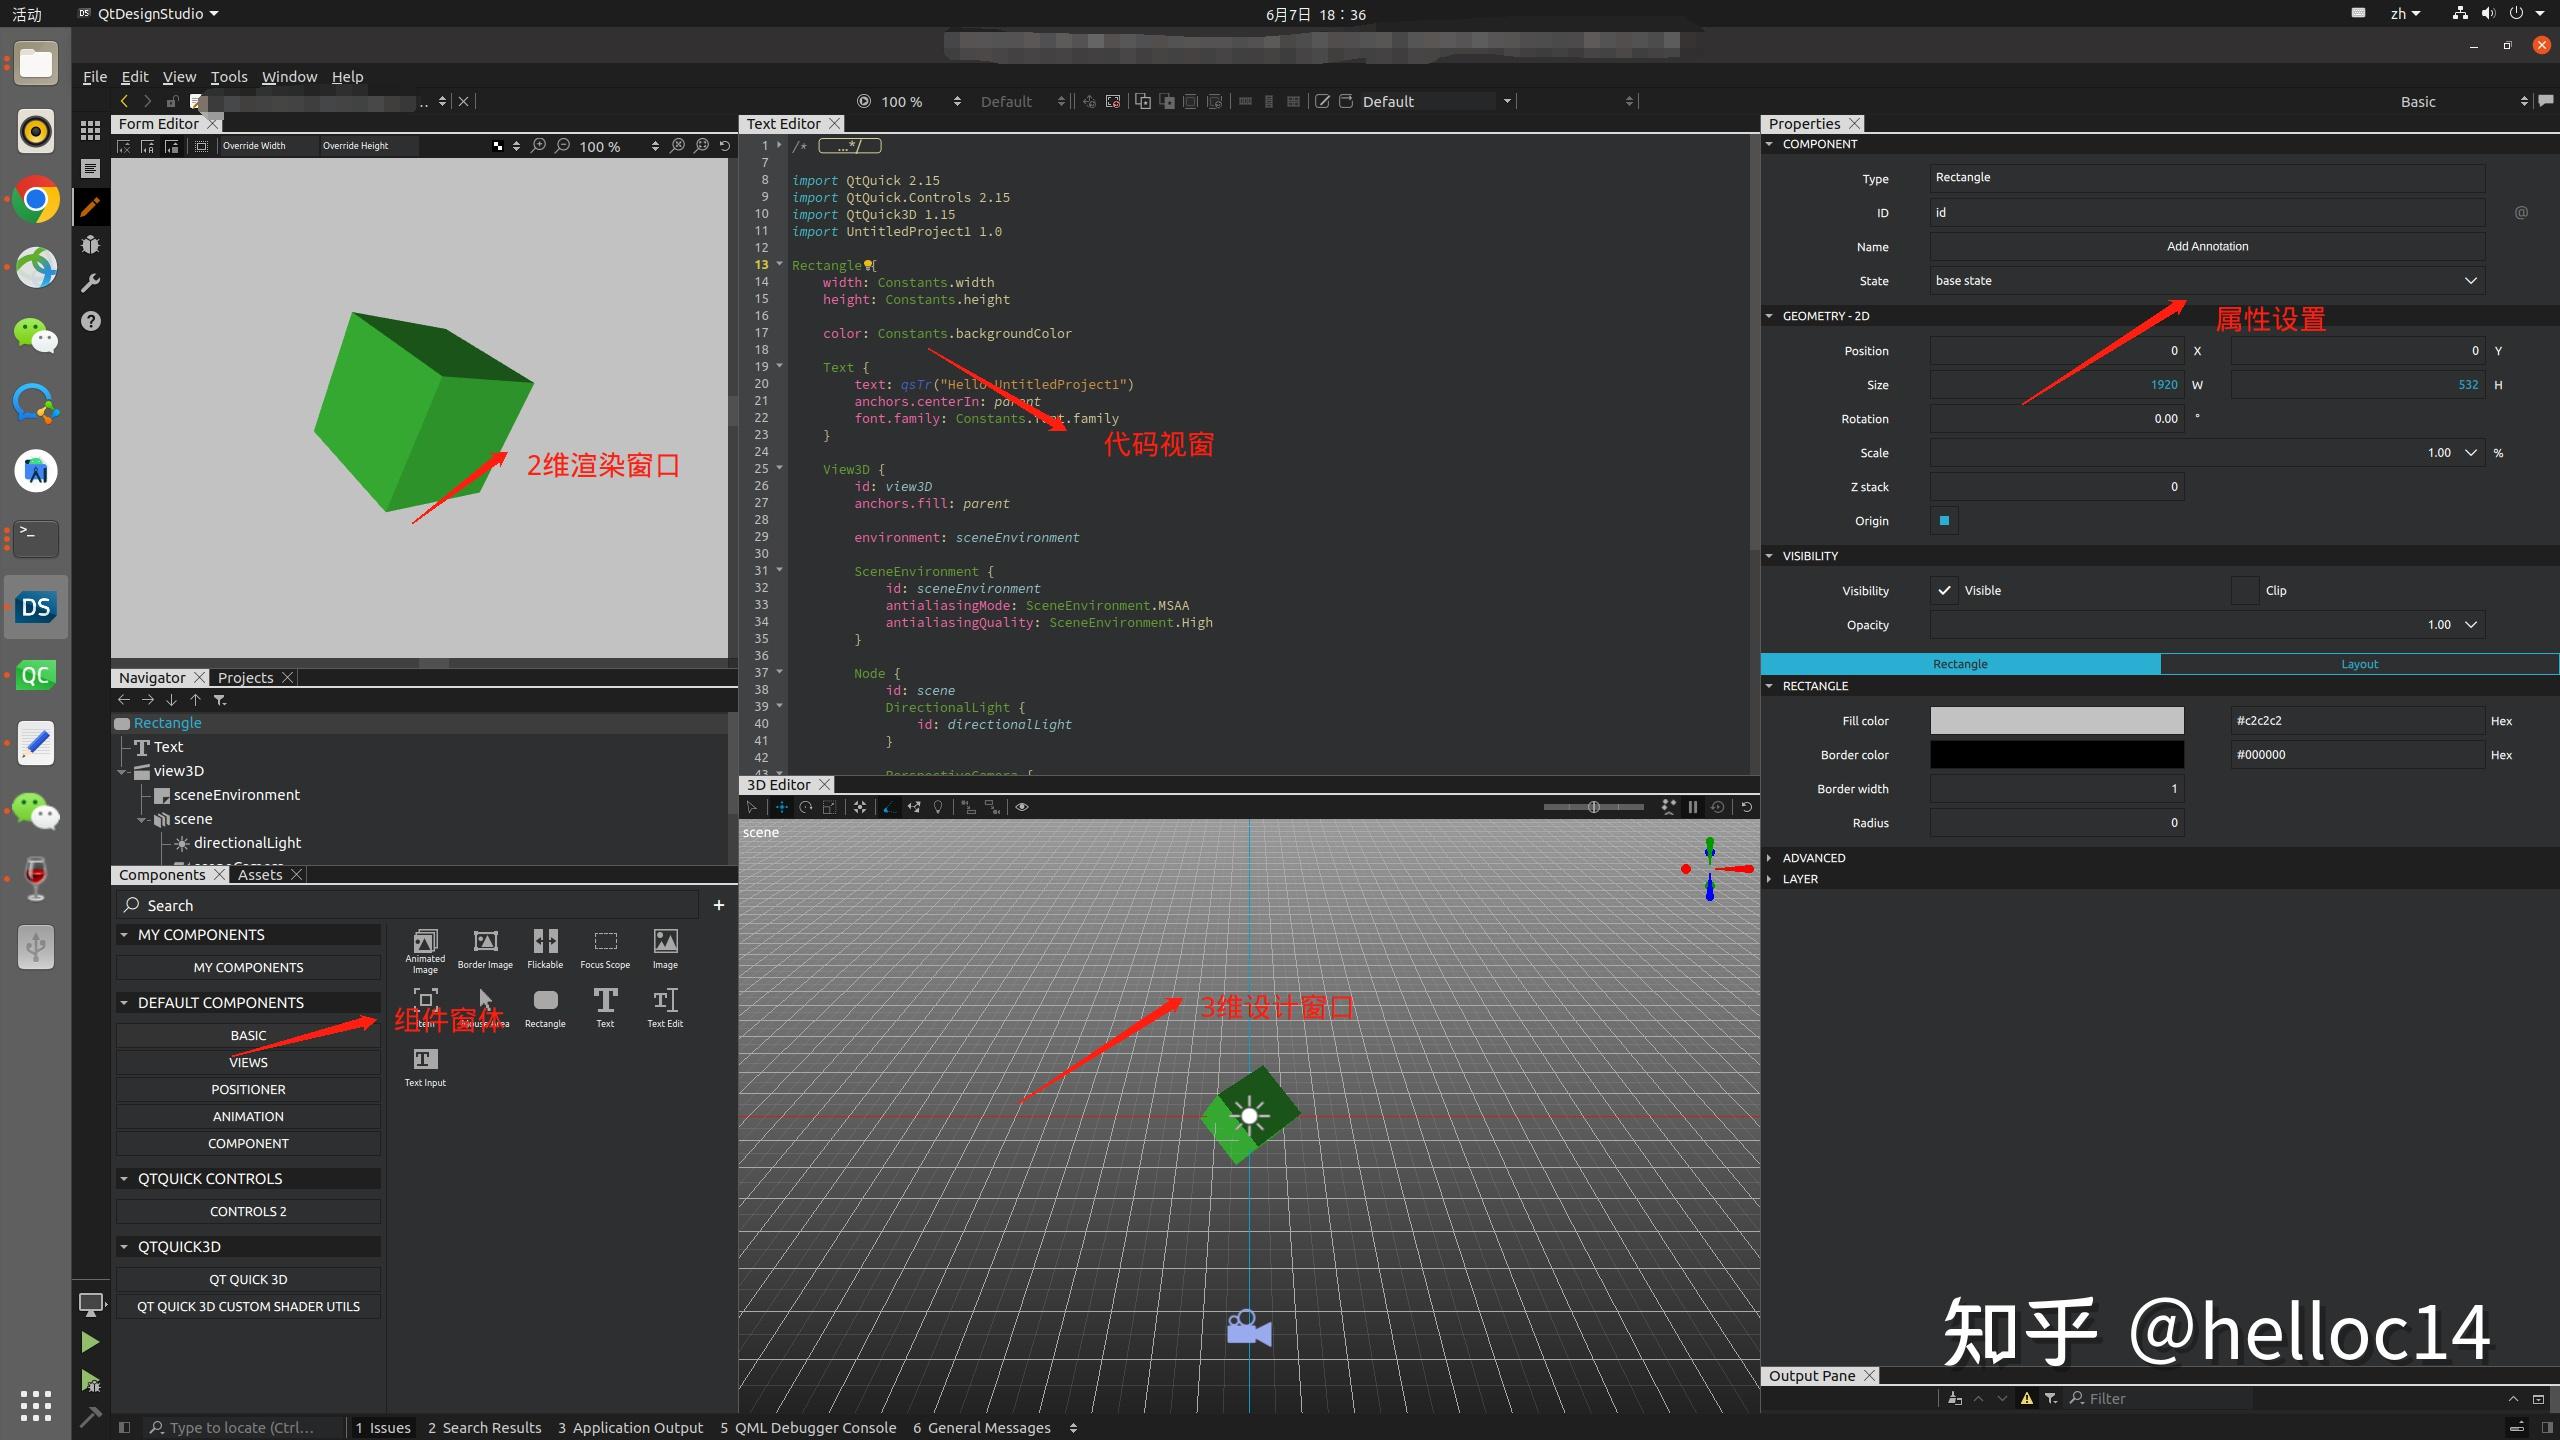Toggle visibility eye icon in 3D Editor toolbar
The height and width of the screenshot is (1440, 2560).
tap(1022, 807)
